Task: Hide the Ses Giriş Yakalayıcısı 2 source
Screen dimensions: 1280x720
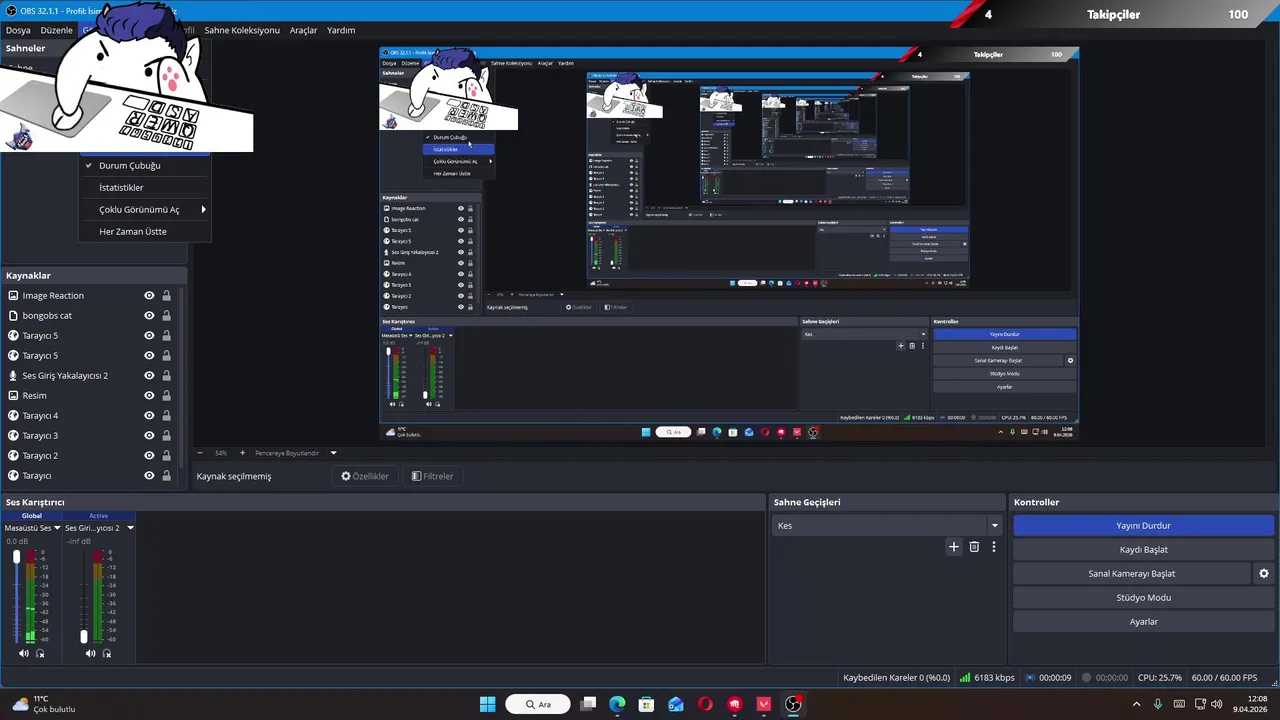Action: tap(149, 376)
